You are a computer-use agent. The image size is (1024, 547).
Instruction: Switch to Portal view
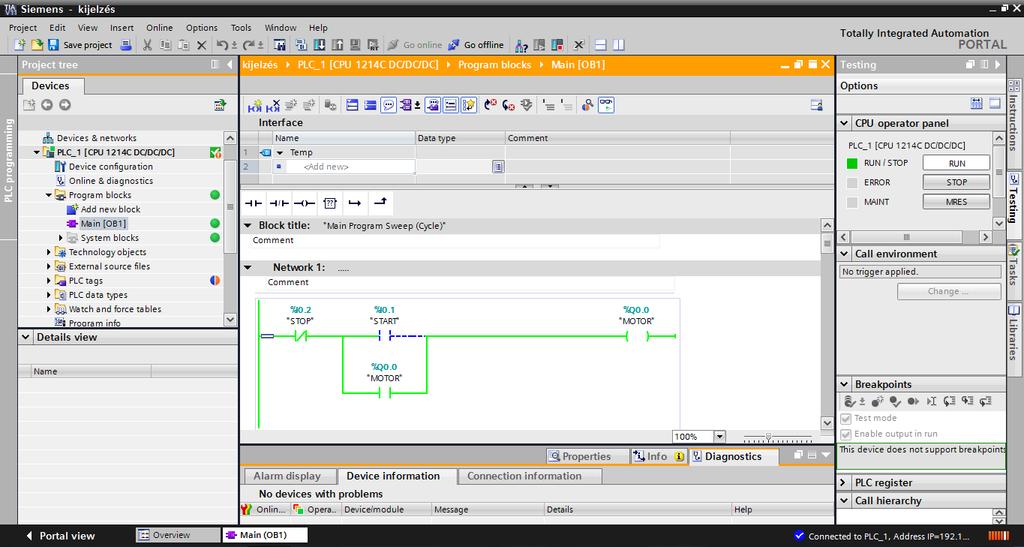pyautogui.click(x=60, y=535)
